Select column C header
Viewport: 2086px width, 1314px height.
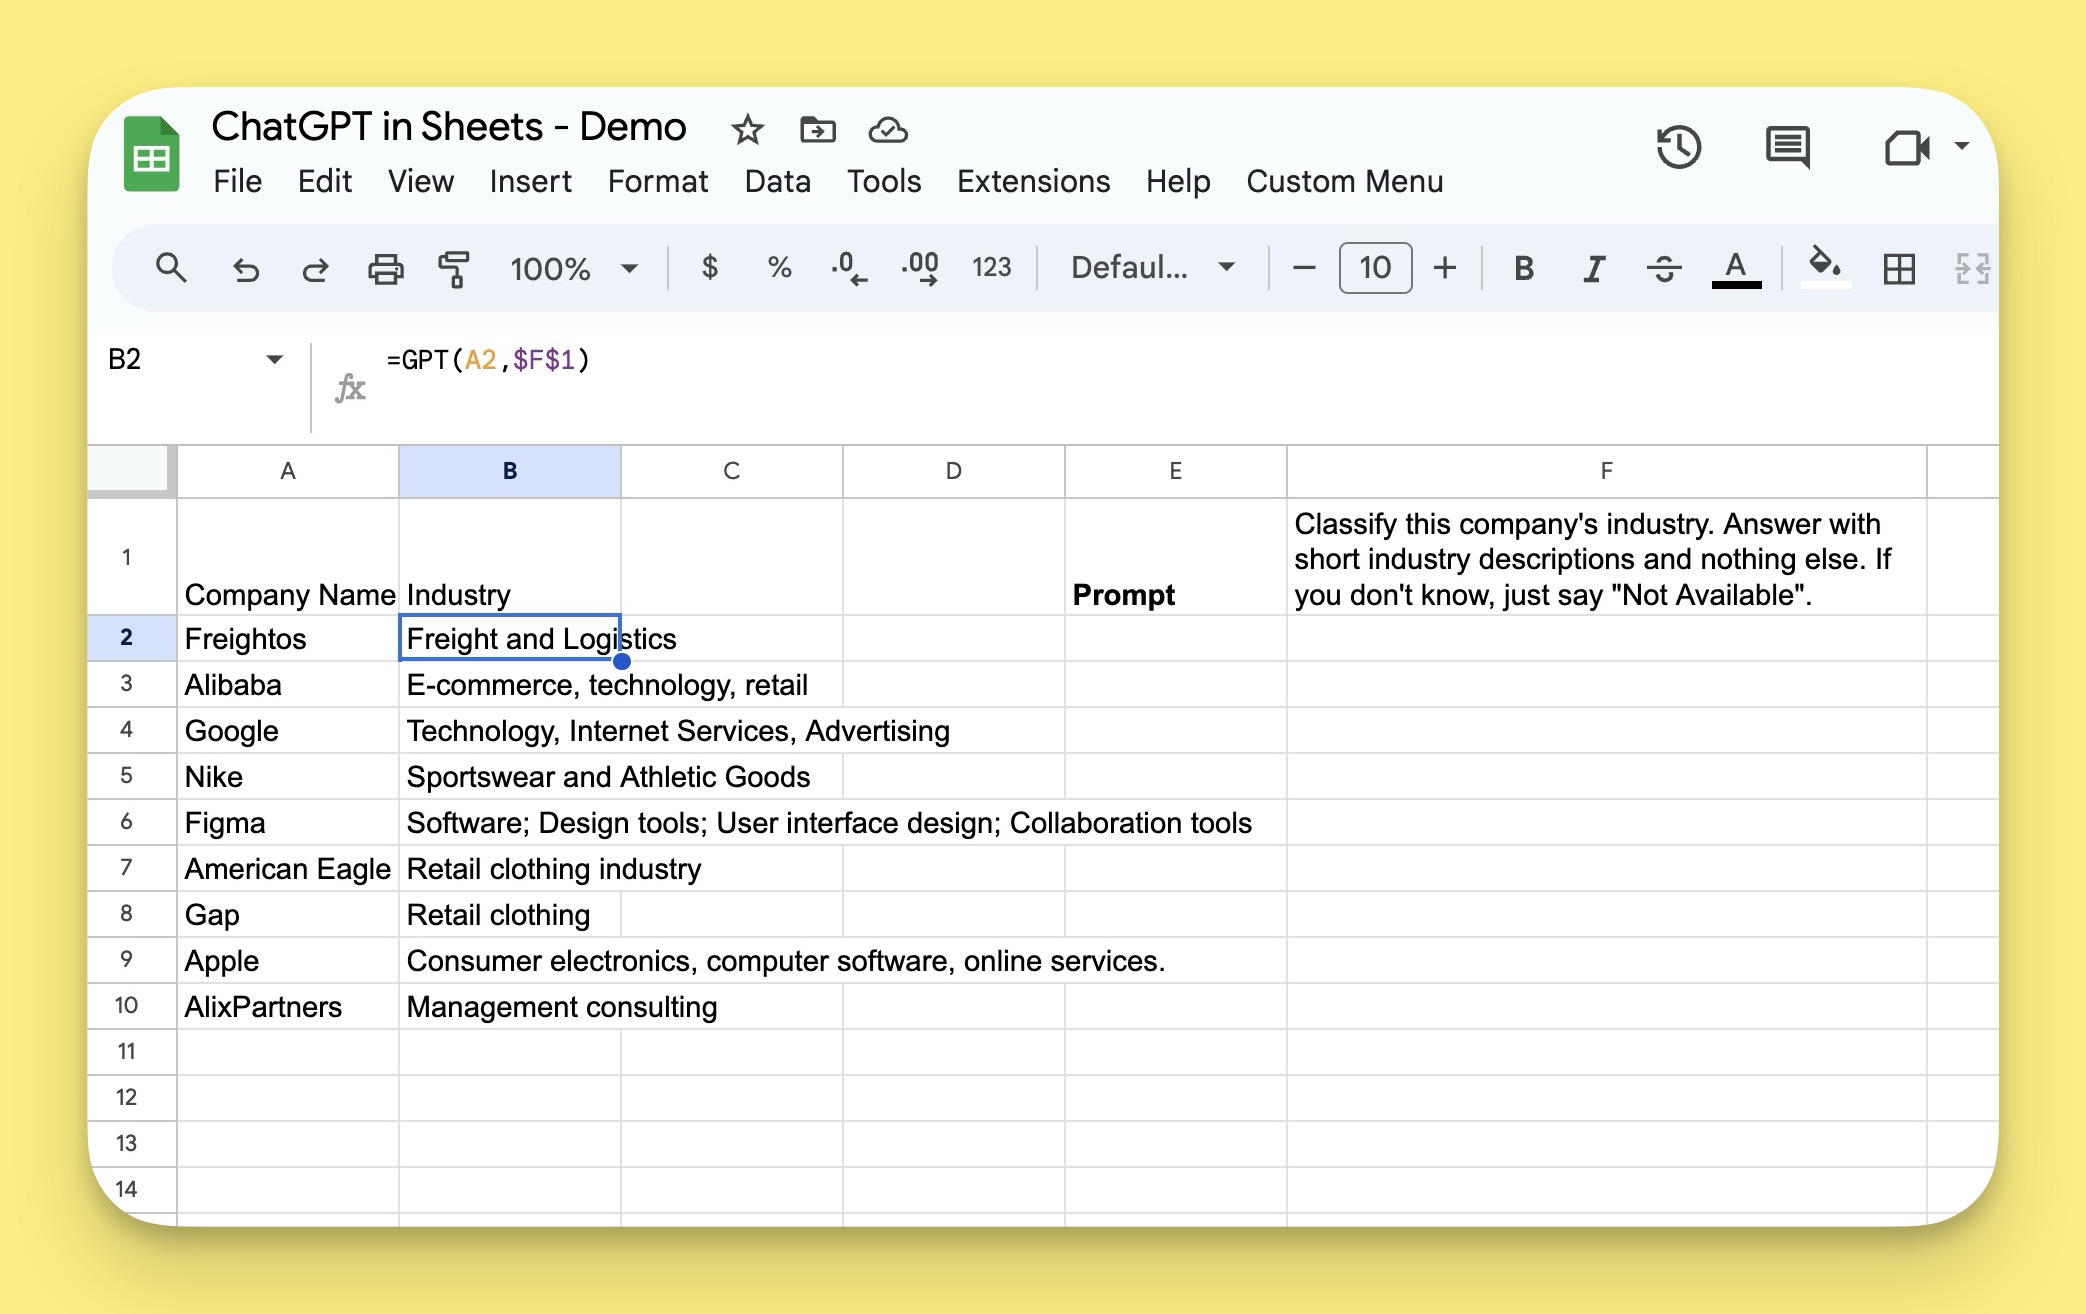(x=732, y=471)
